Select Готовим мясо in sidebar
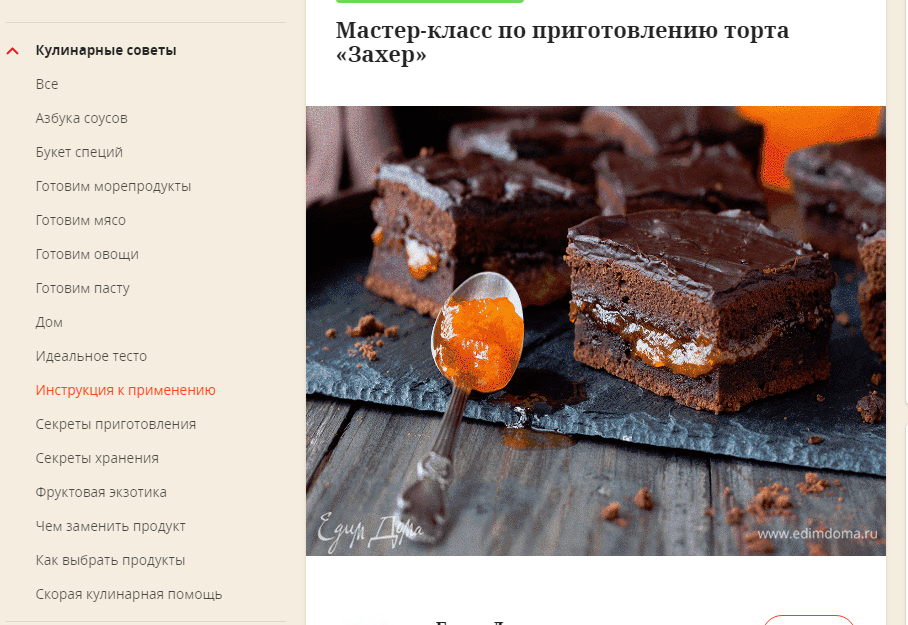This screenshot has width=908, height=625. (80, 220)
